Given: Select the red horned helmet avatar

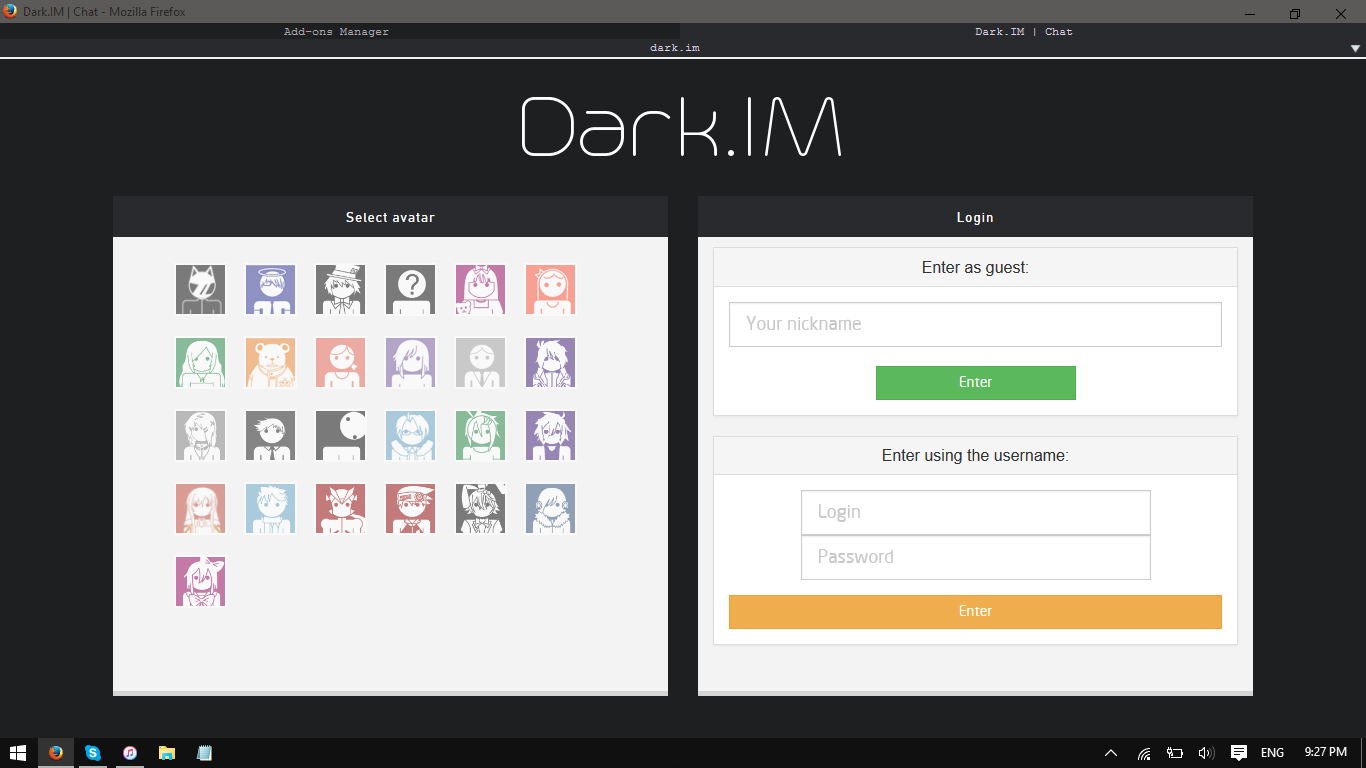Looking at the screenshot, I should pyautogui.click(x=340, y=508).
